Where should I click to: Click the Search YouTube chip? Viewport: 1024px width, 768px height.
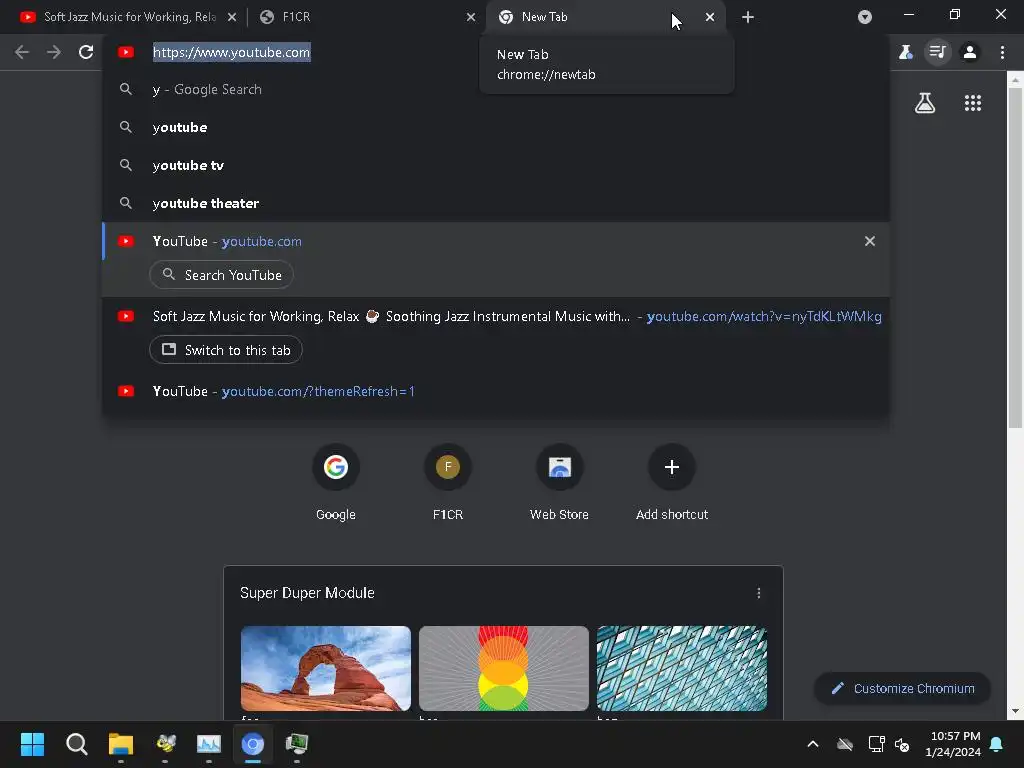[x=221, y=275]
